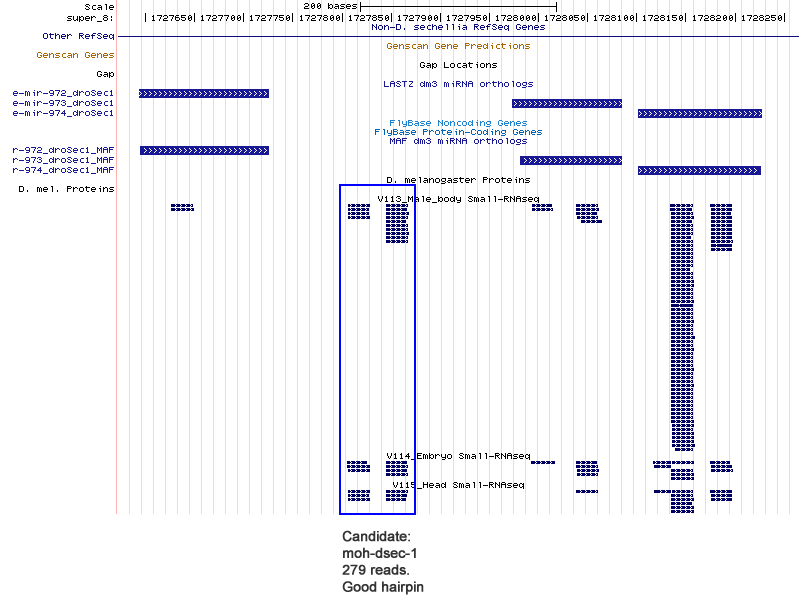Select the mir-973 LASTZ ortholog bar
This screenshot has width=800, height=595.
(566, 103)
